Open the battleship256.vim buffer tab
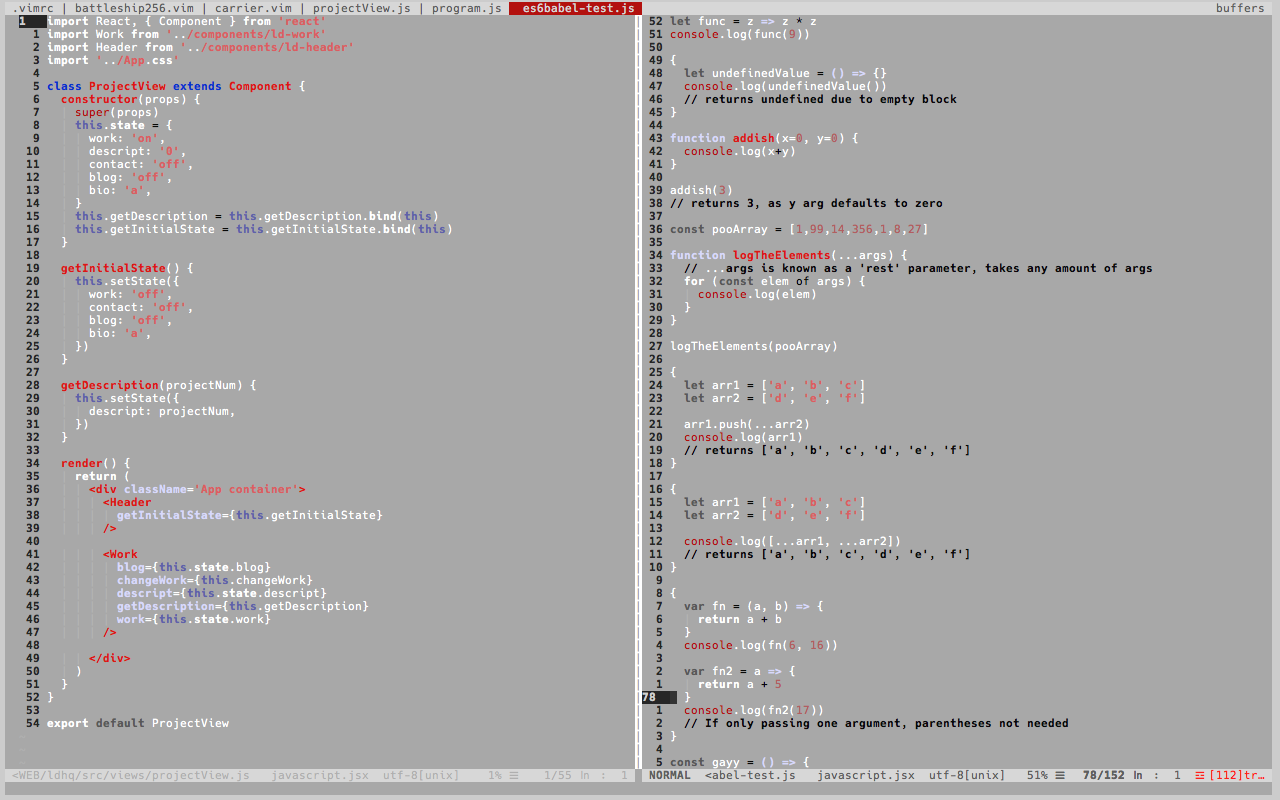Viewport: 1280px width, 800px height. click(135, 8)
